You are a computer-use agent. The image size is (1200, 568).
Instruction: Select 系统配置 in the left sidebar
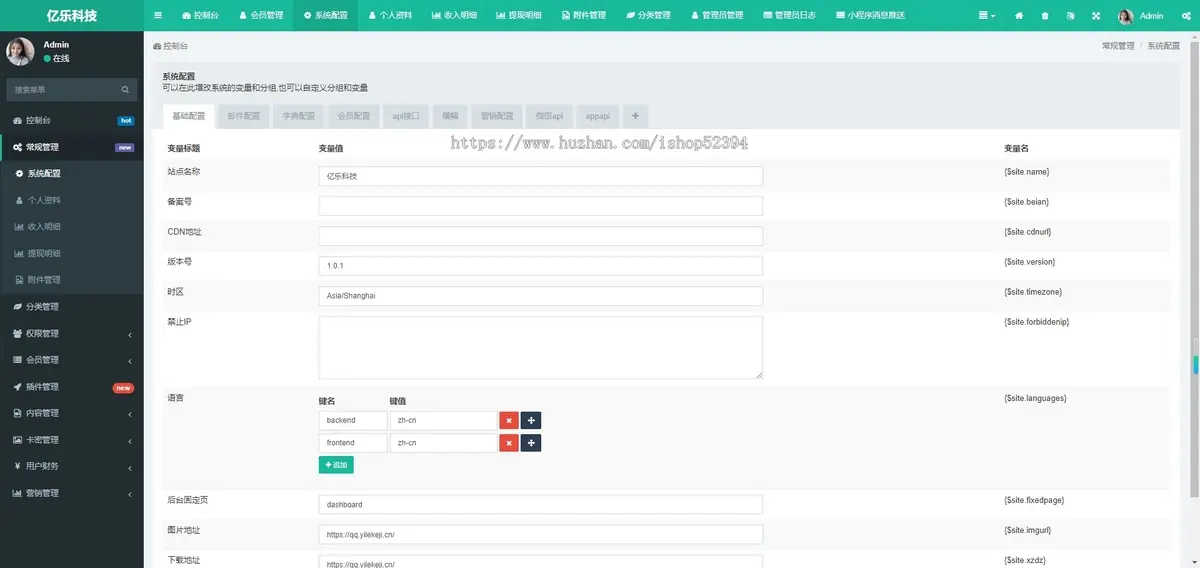[x=72, y=173]
